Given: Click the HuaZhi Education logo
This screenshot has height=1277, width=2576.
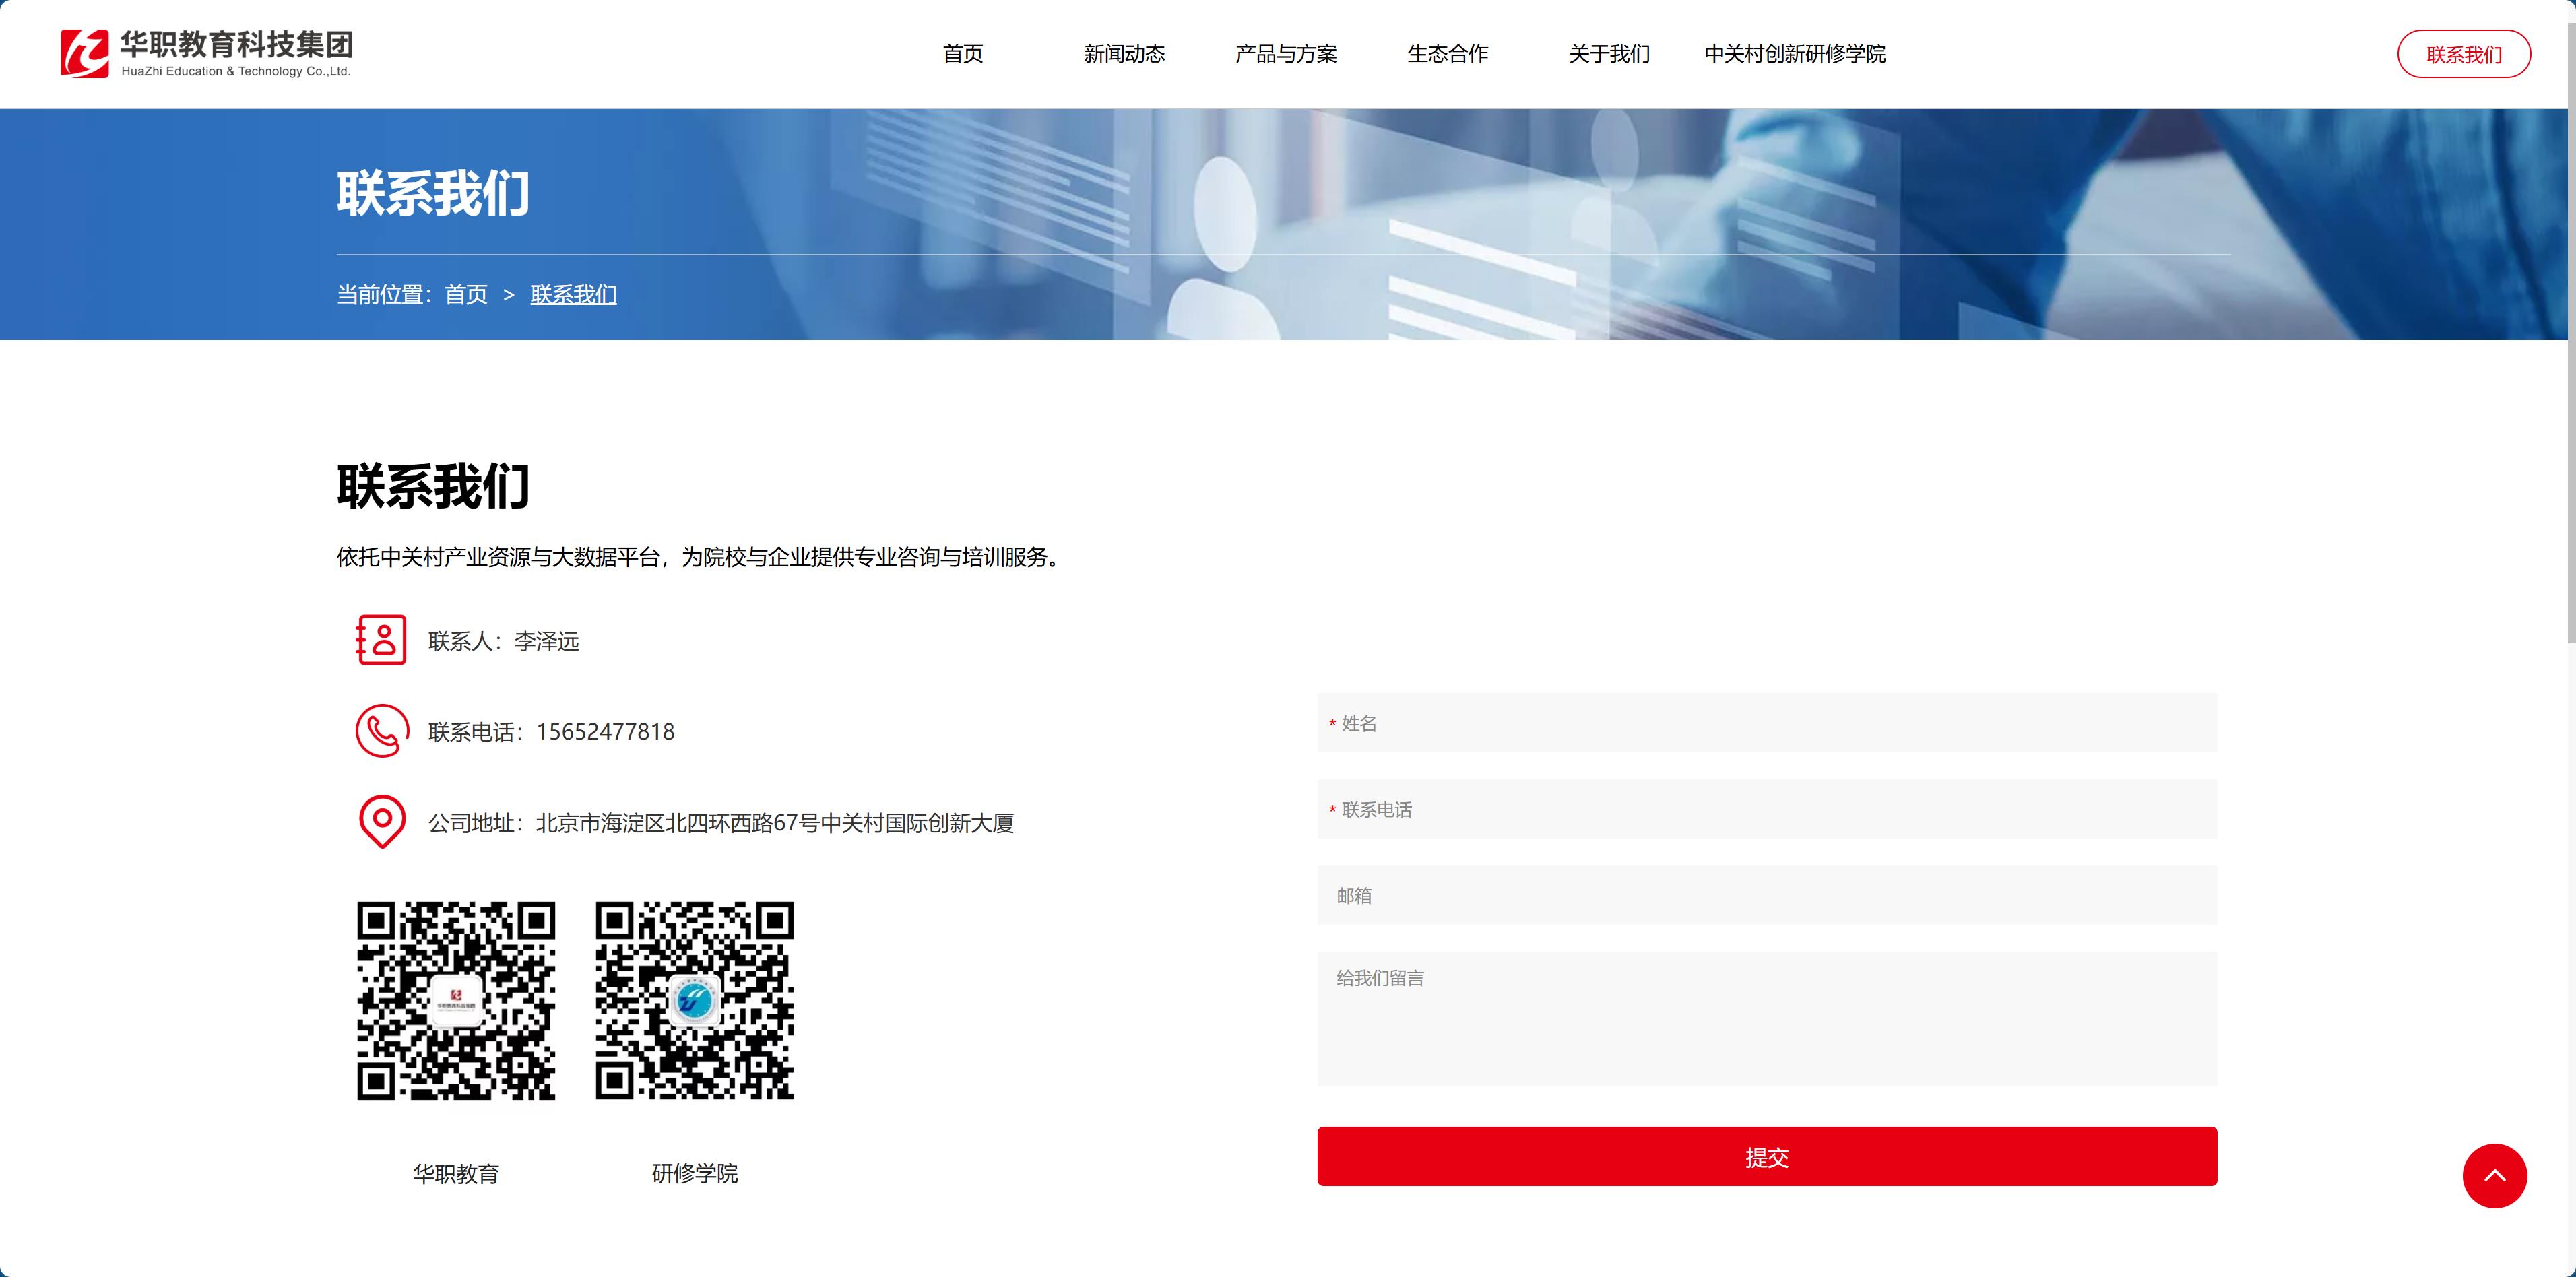Looking at the screenshot, I should [x=206, y=53].
